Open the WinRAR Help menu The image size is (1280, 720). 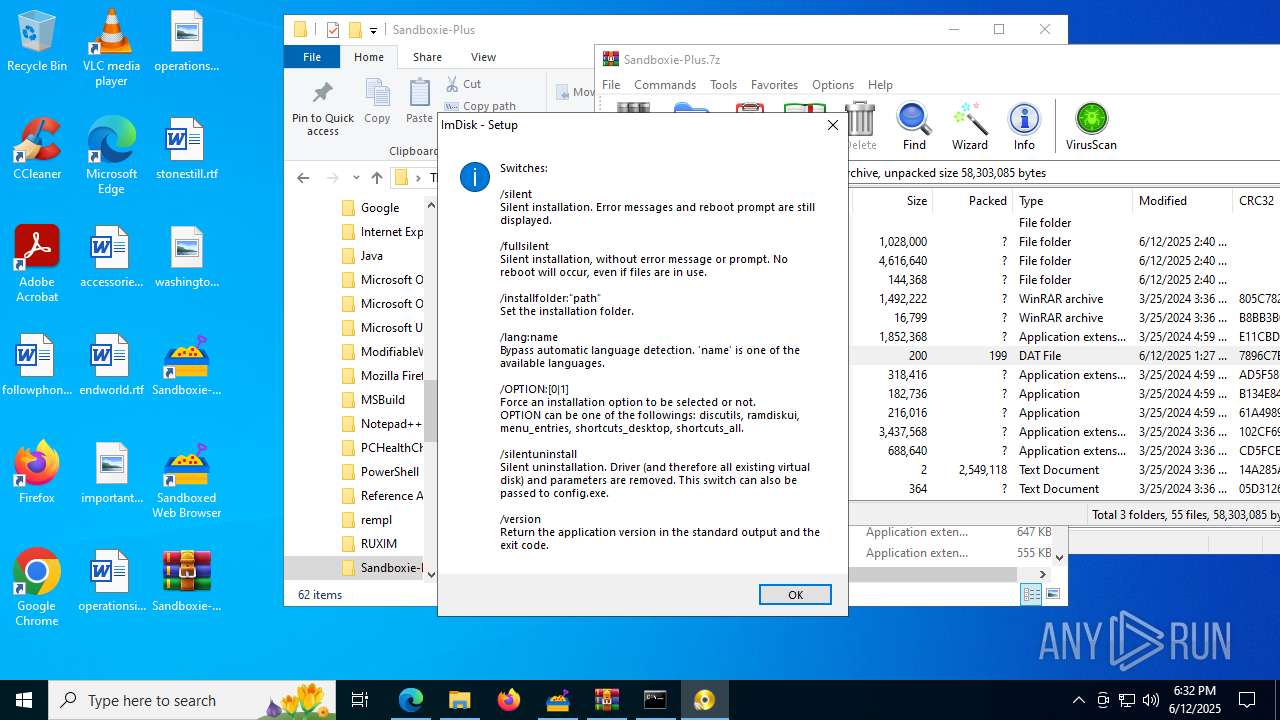coord(880,84)
